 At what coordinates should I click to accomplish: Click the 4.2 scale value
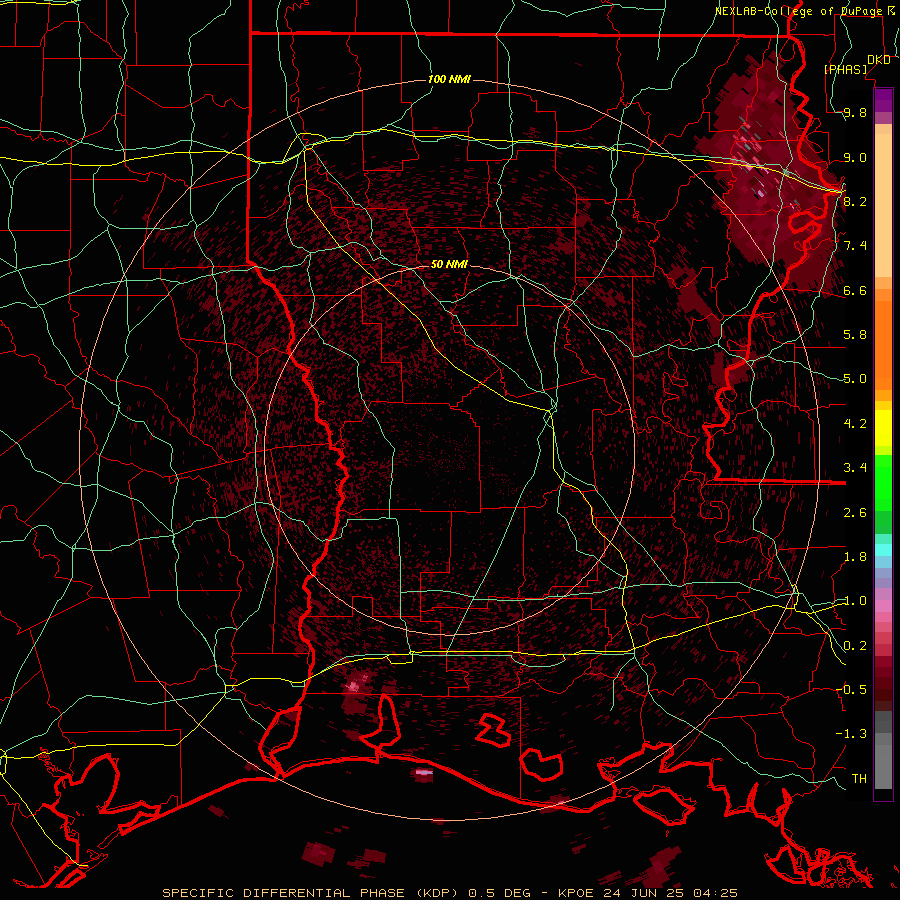(855, 424)
